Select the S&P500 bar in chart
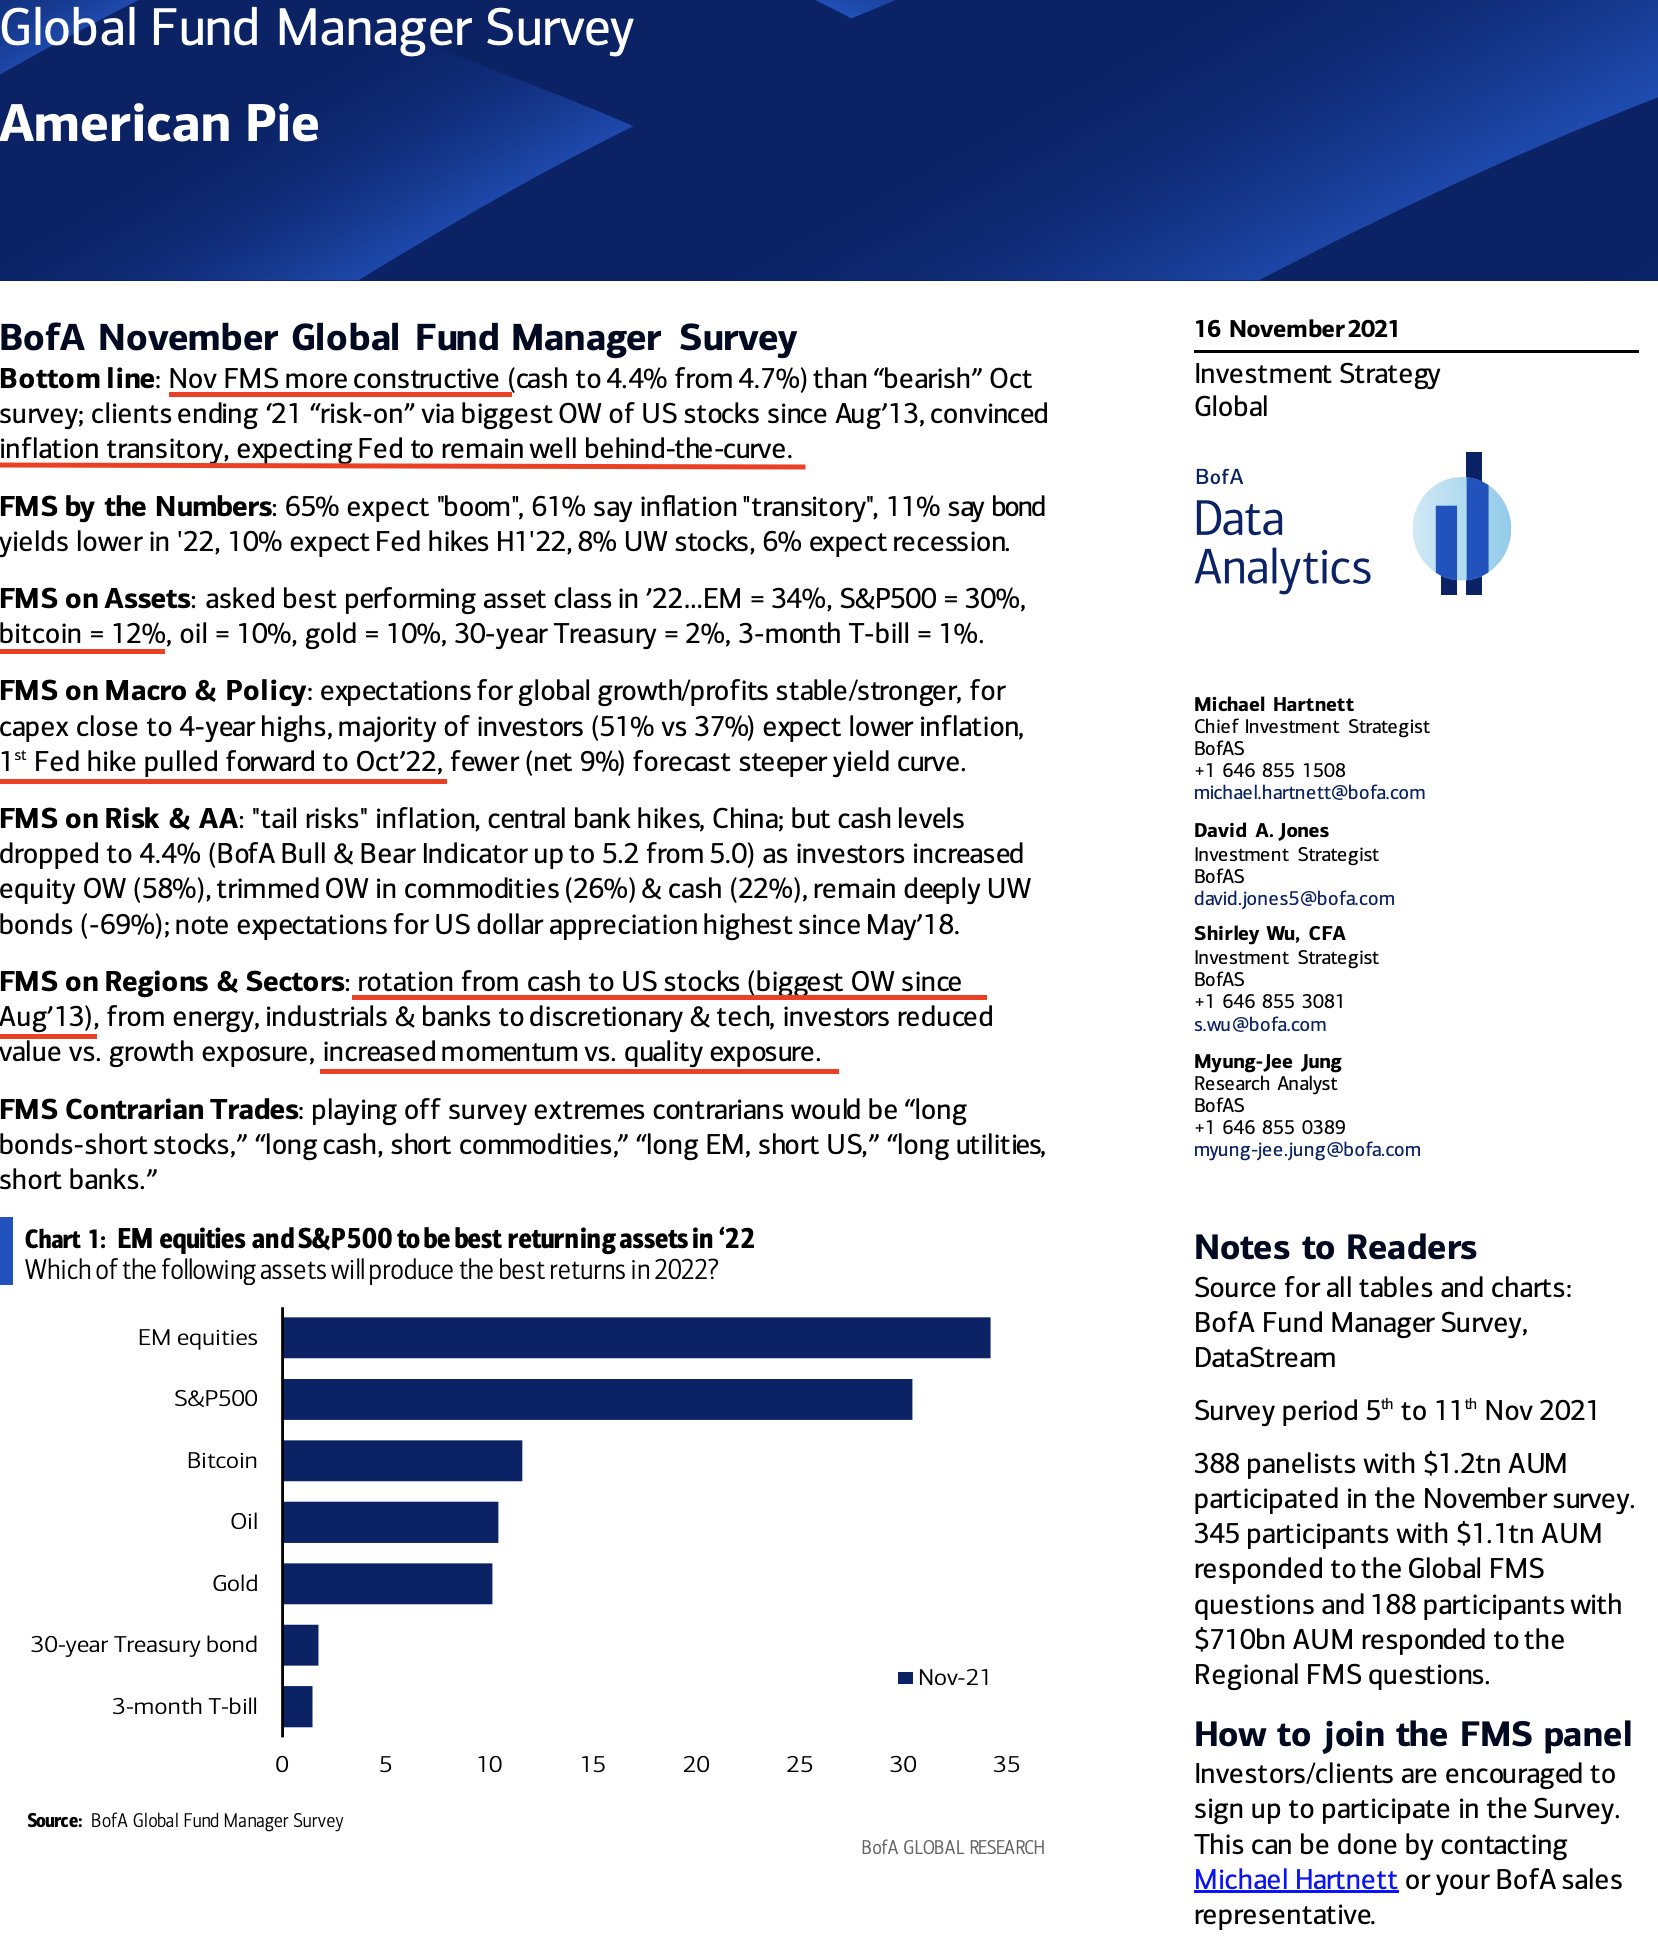 pos(598,1399)
